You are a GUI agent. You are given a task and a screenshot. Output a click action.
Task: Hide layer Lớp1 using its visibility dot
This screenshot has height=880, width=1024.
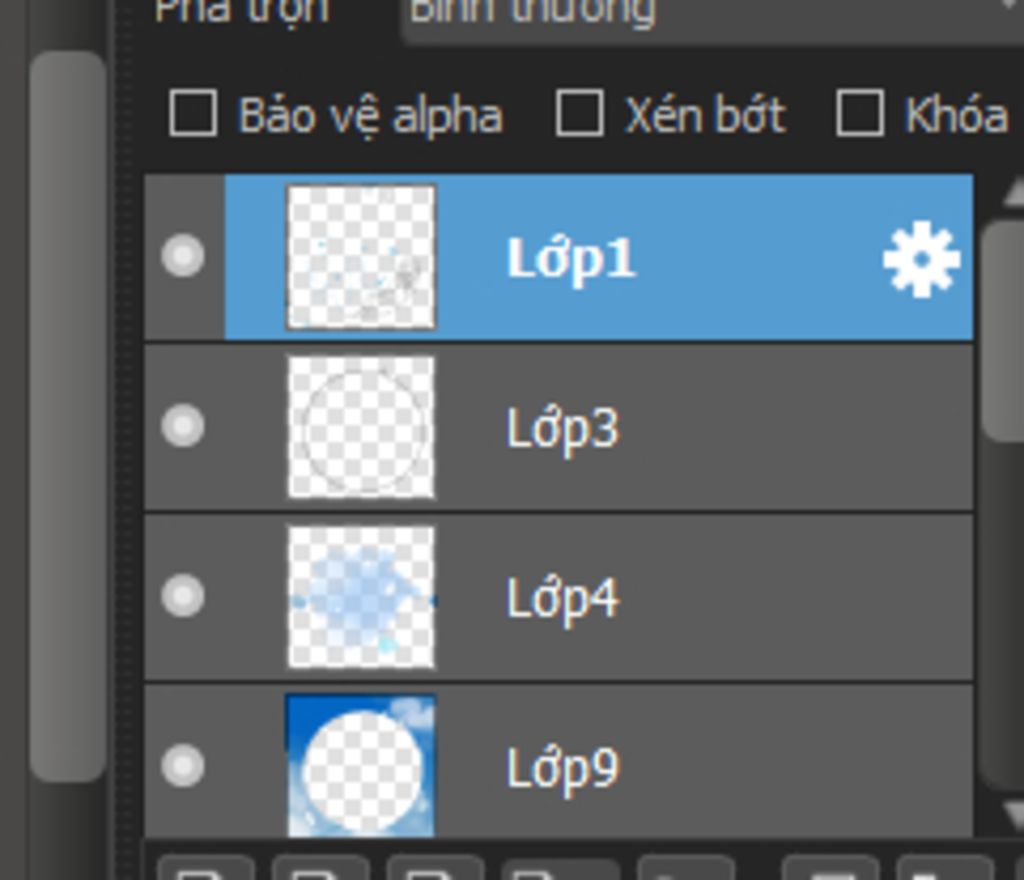pyautogui.click(x=183, y=255)
